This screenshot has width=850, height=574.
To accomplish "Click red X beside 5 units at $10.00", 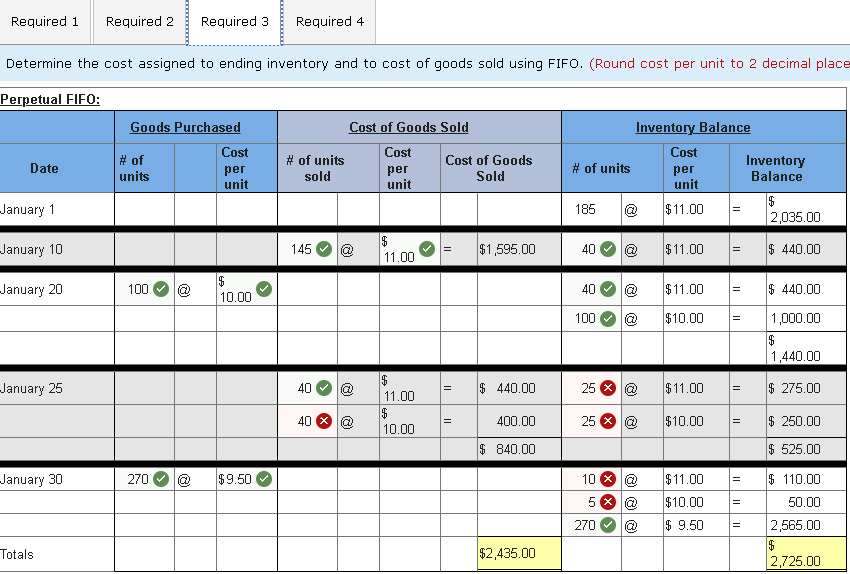I will click(608, 502).
